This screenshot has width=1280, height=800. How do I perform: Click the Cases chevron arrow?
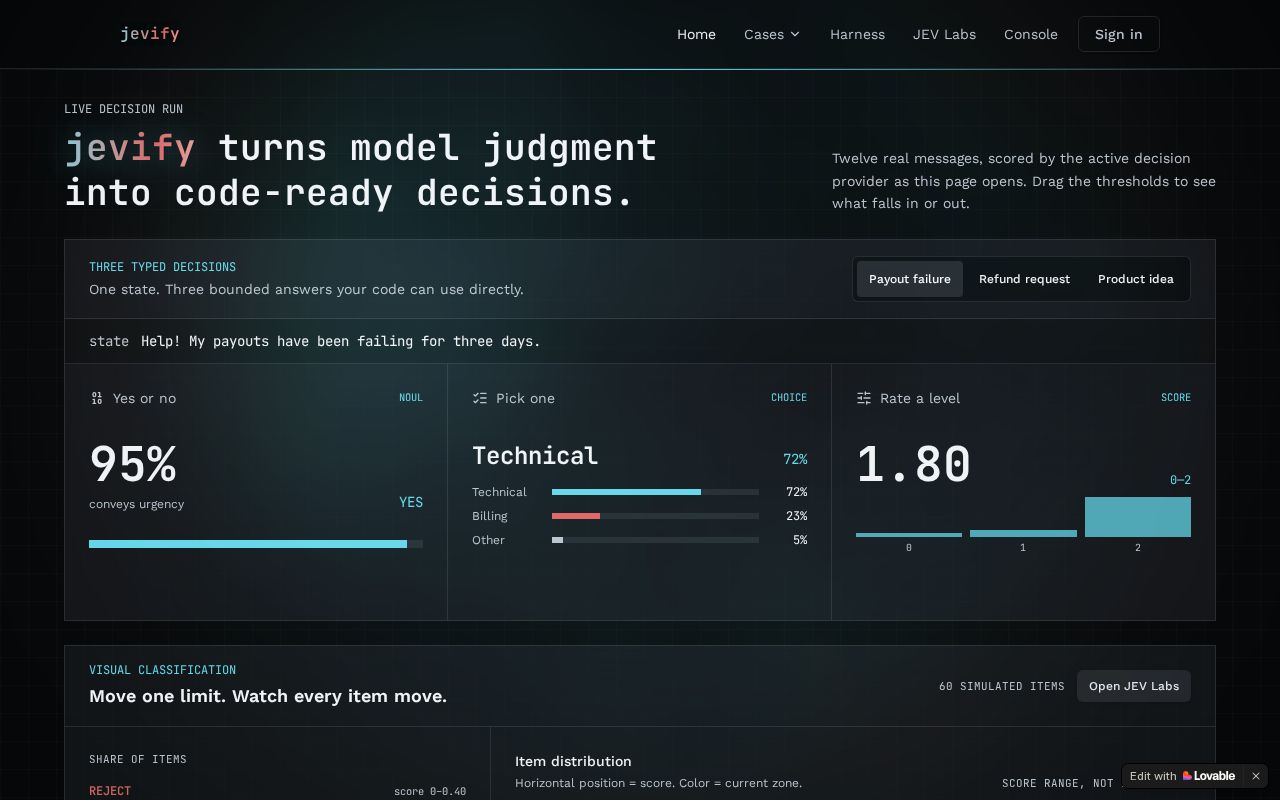click(795, 34)
